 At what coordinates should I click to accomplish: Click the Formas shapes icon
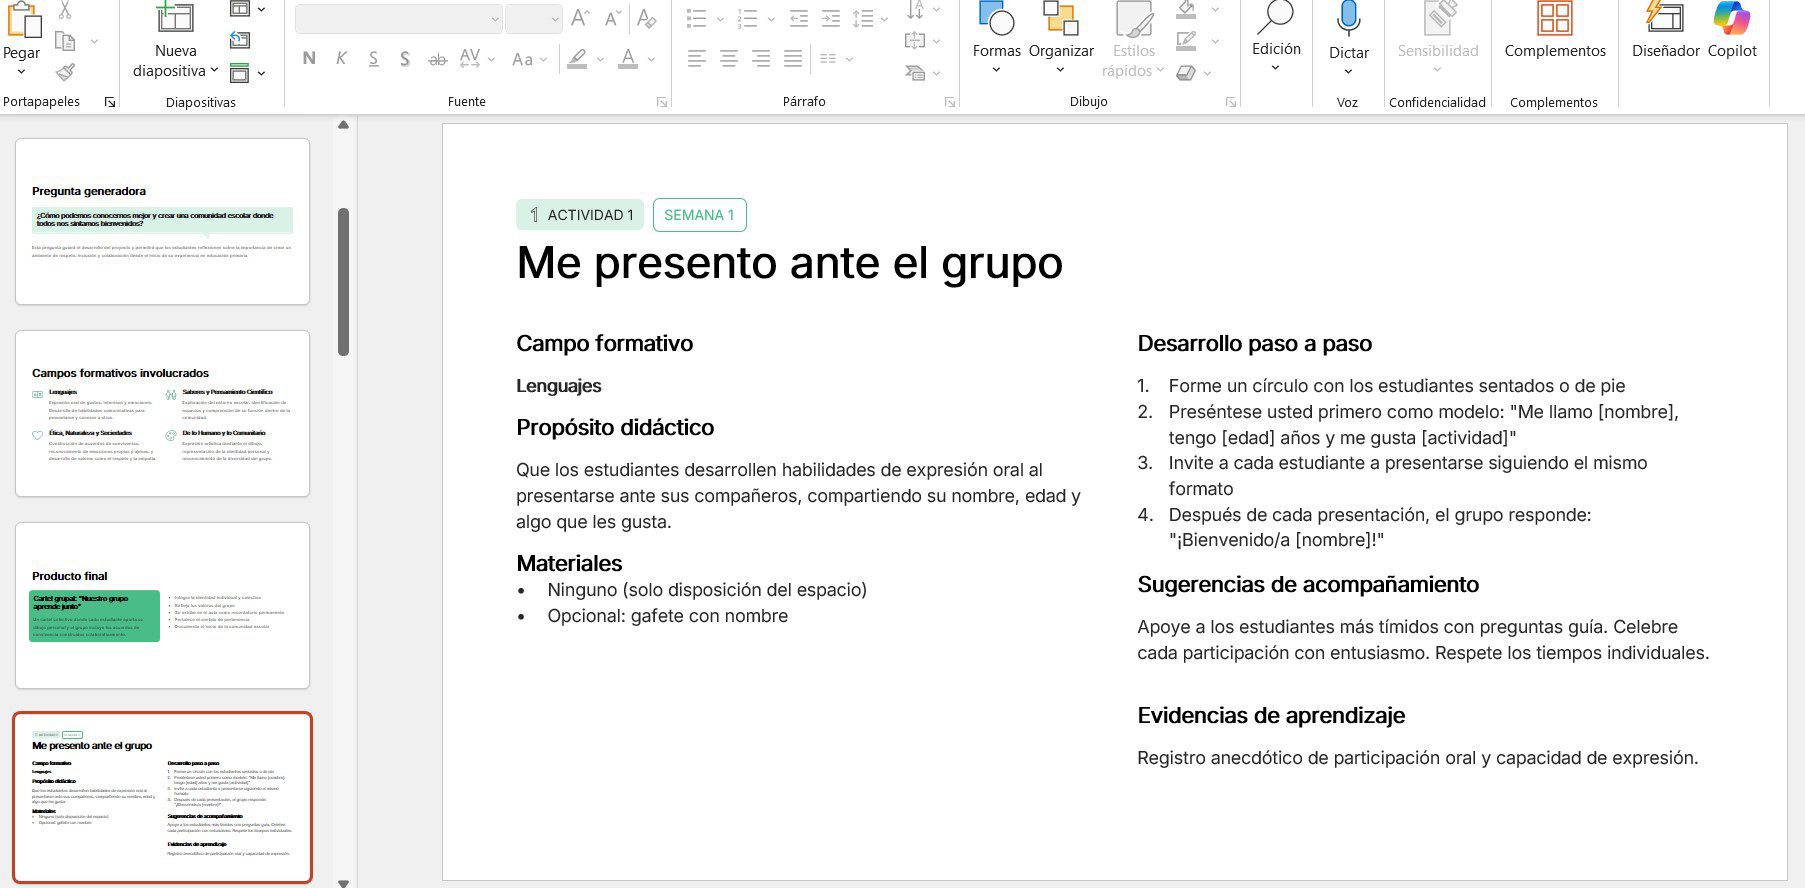coord(996,18)
